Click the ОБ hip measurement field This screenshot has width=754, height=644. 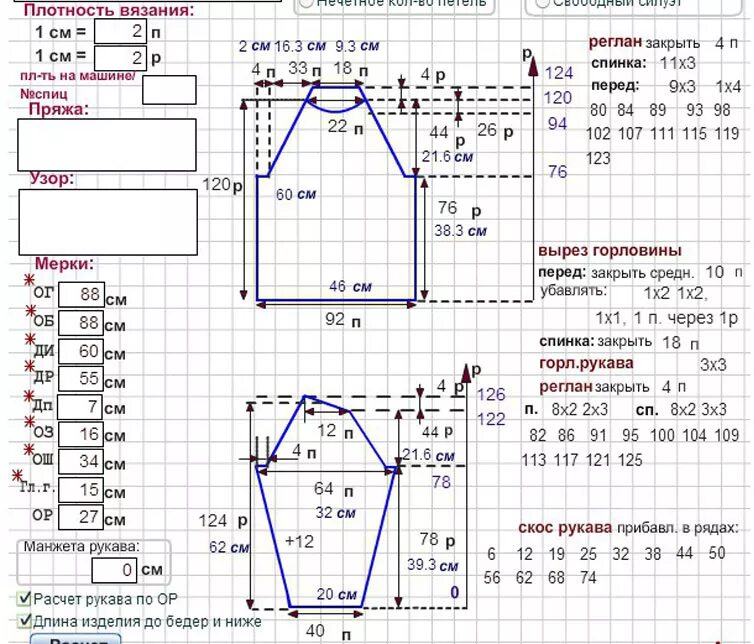[81, 323]
